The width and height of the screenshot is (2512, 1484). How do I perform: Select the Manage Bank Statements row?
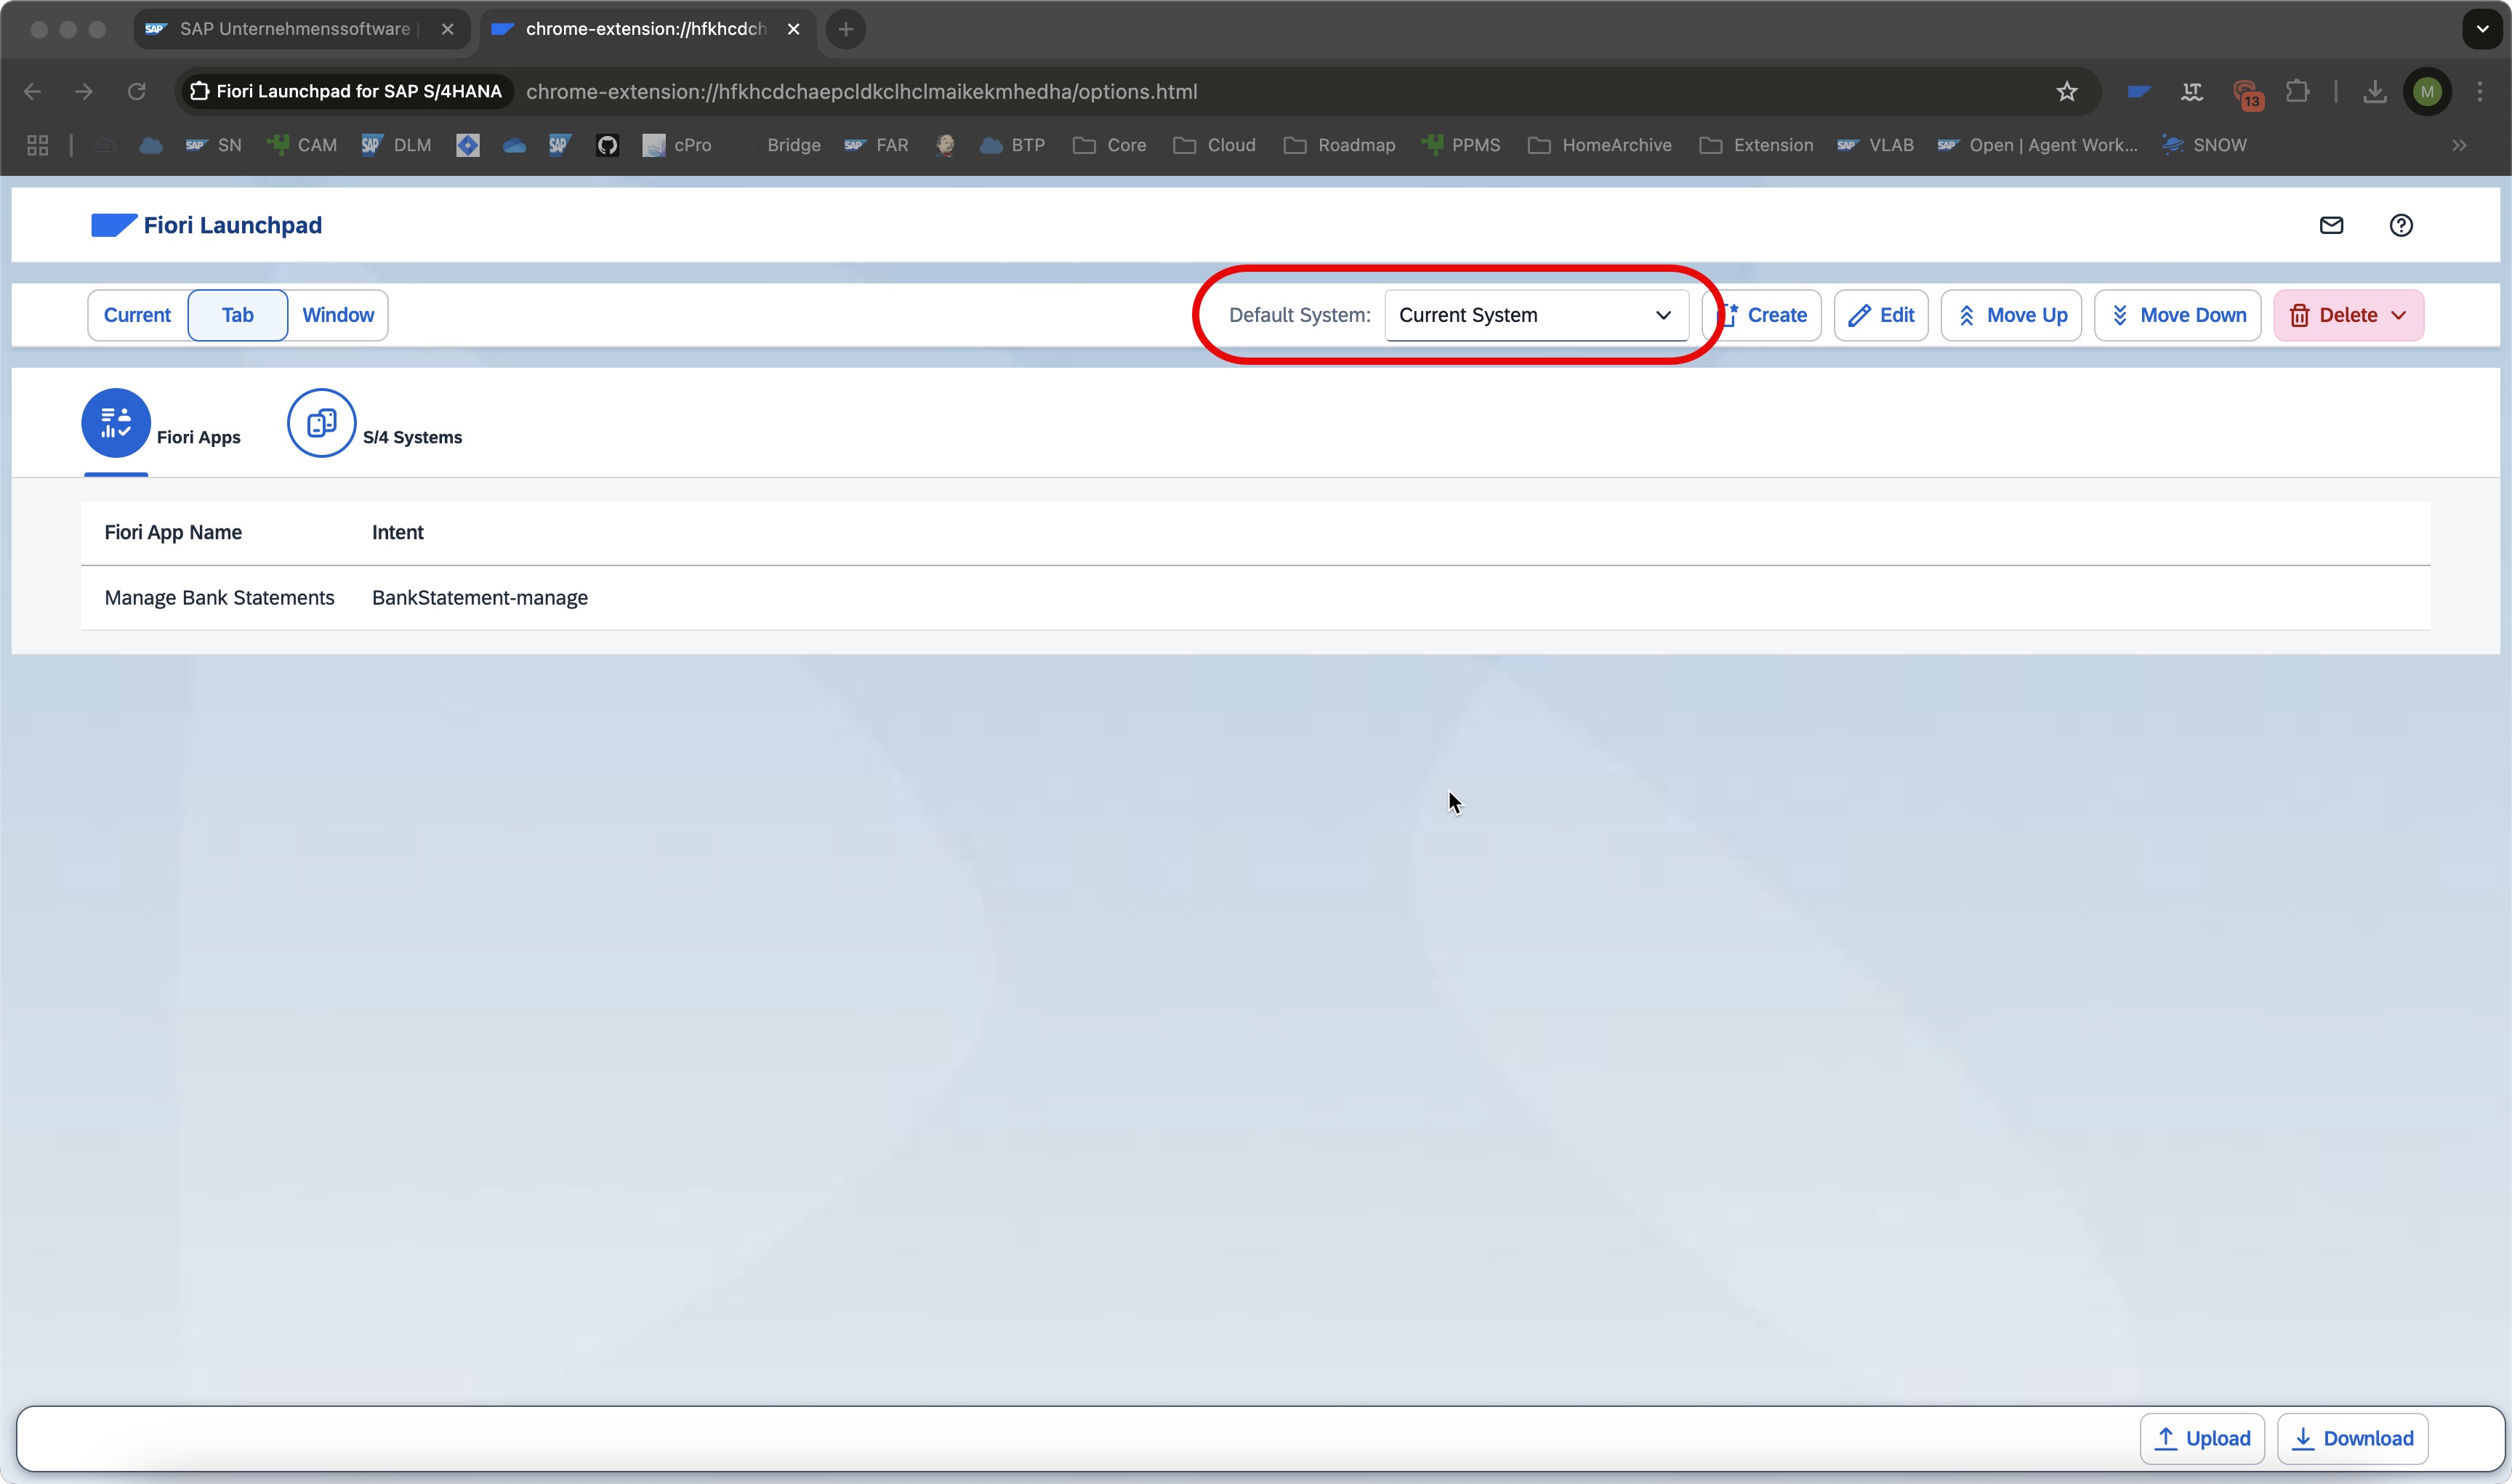point(1256,598)
